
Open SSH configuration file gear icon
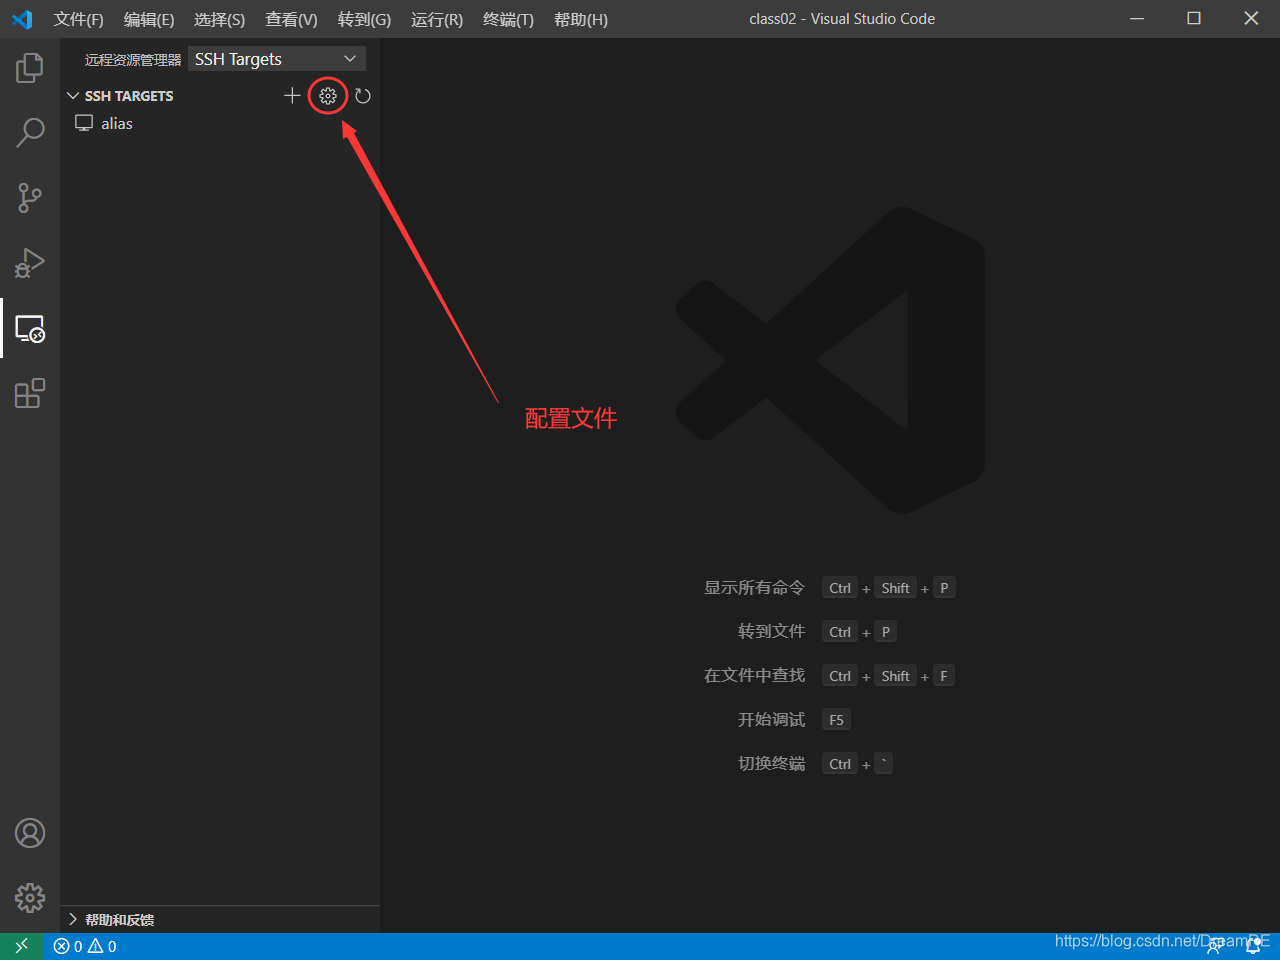(x=328, y=96)
